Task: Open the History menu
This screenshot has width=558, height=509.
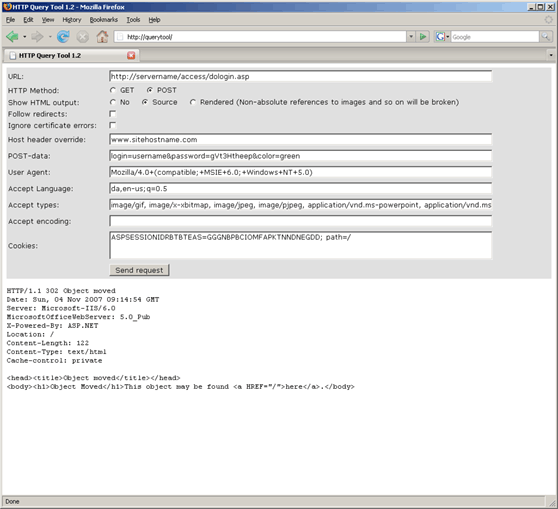Action: (x=72, y=20)
